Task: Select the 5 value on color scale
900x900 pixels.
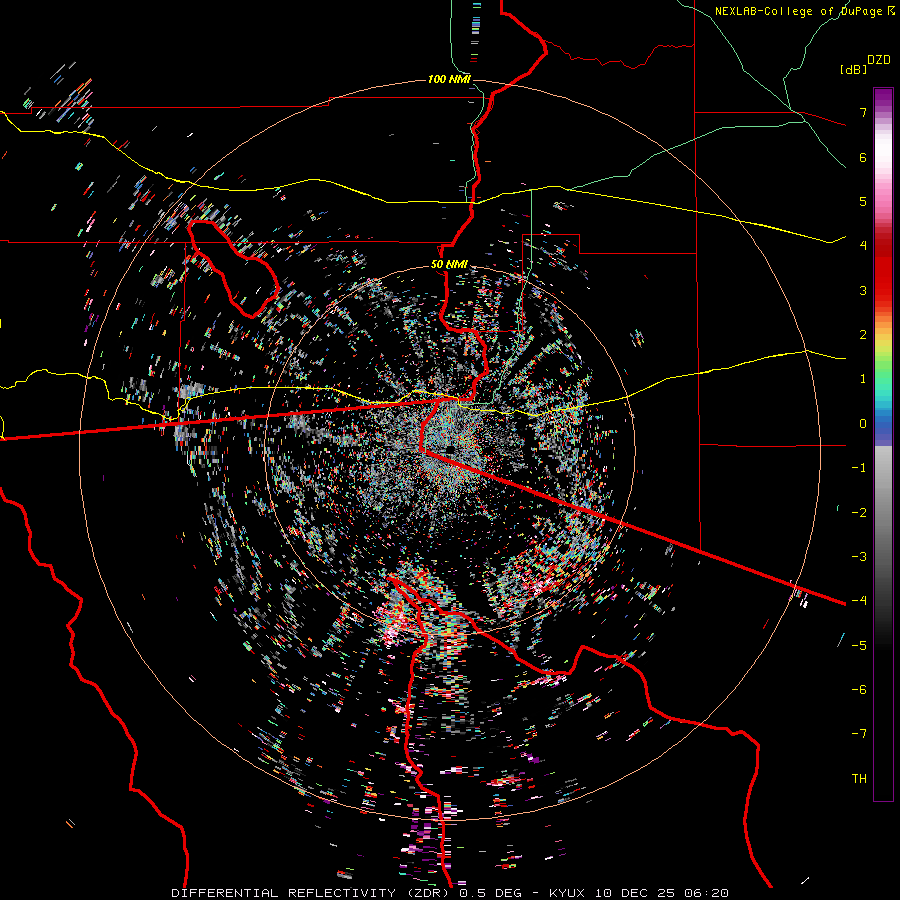Action: 863,201
